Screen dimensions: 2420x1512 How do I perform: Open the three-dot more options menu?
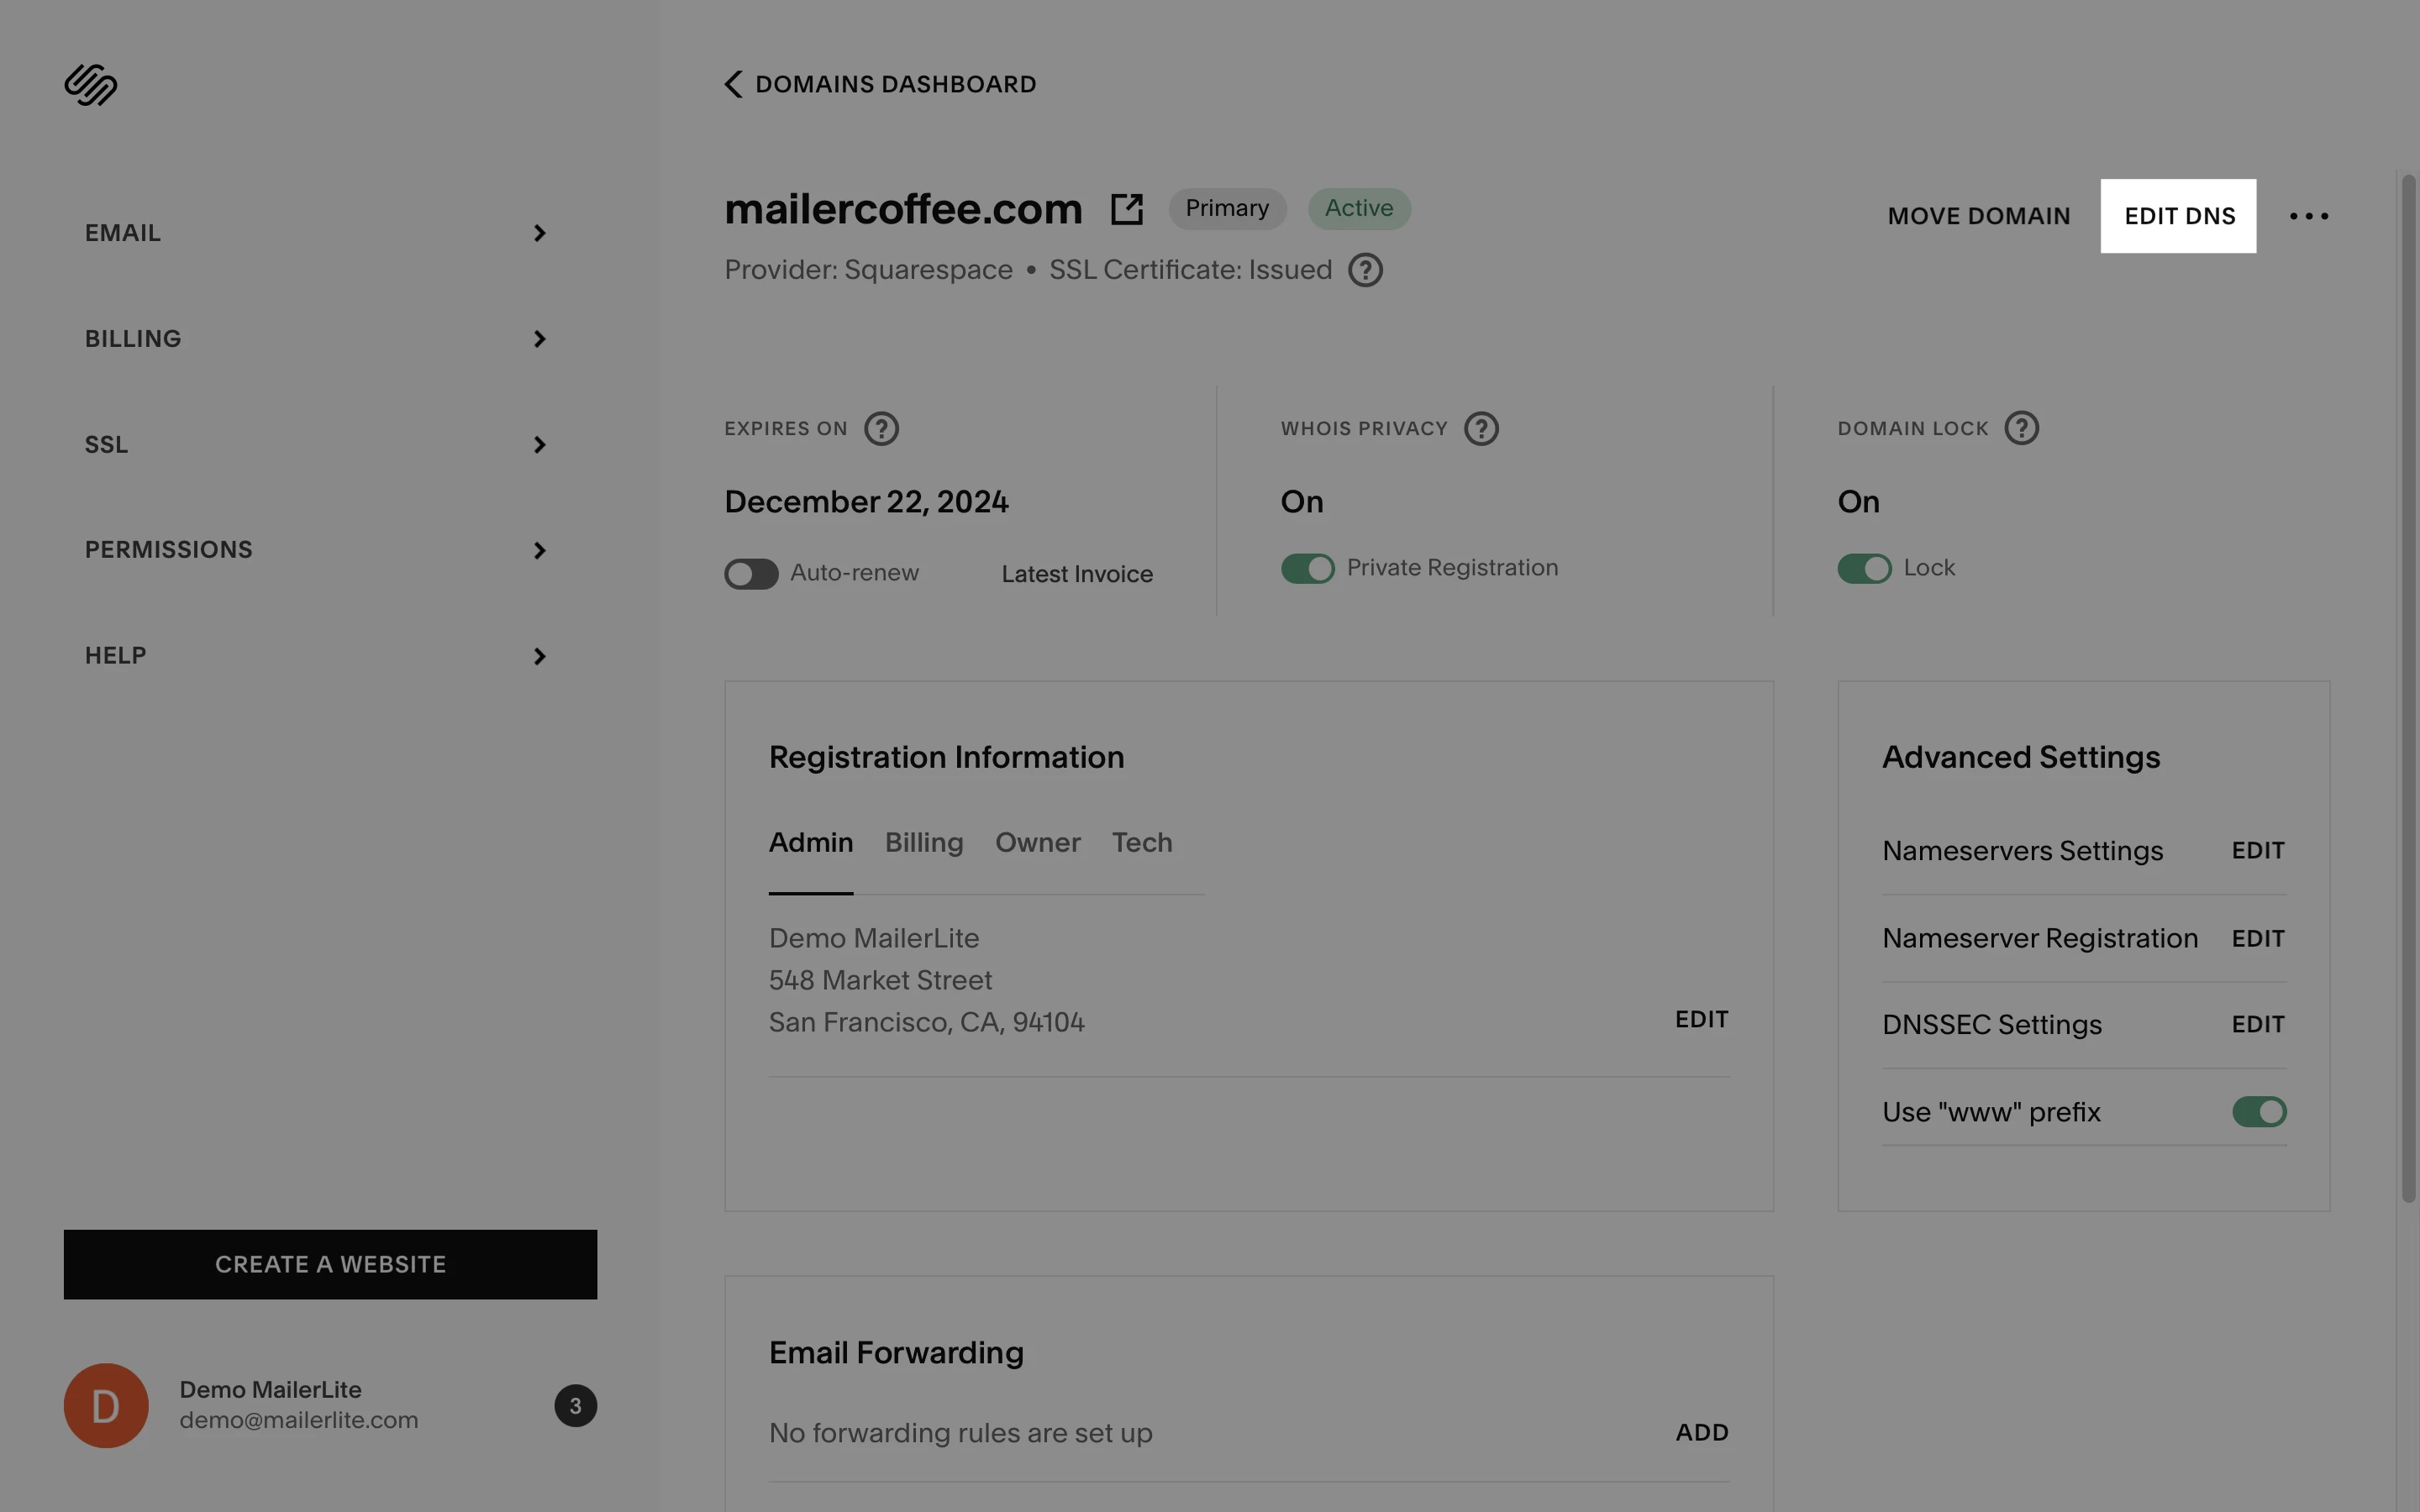coord(2308,216)
